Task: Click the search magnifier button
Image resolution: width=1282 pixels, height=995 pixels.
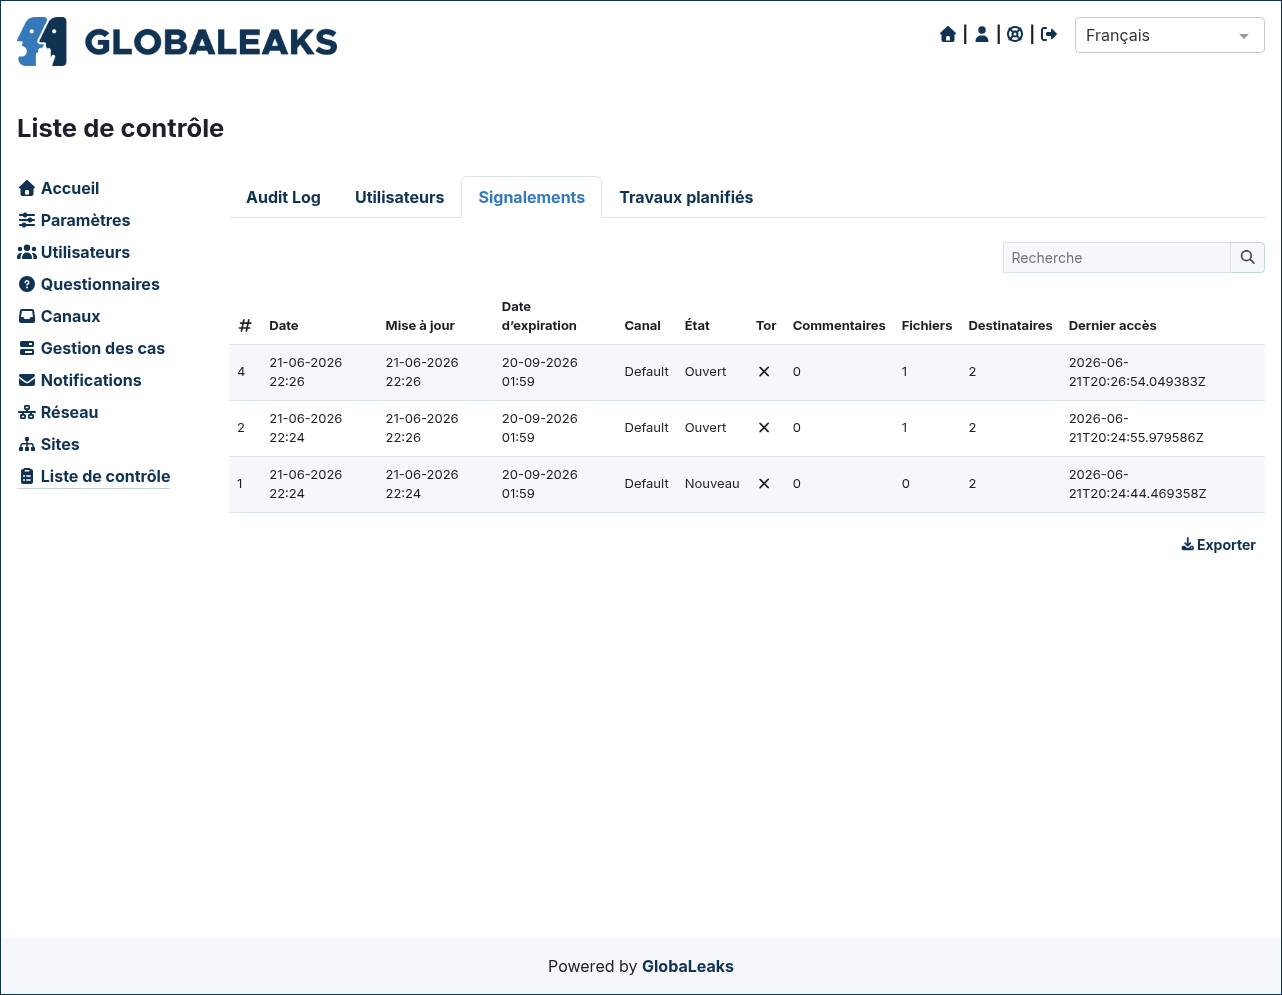Action: 1248,257
